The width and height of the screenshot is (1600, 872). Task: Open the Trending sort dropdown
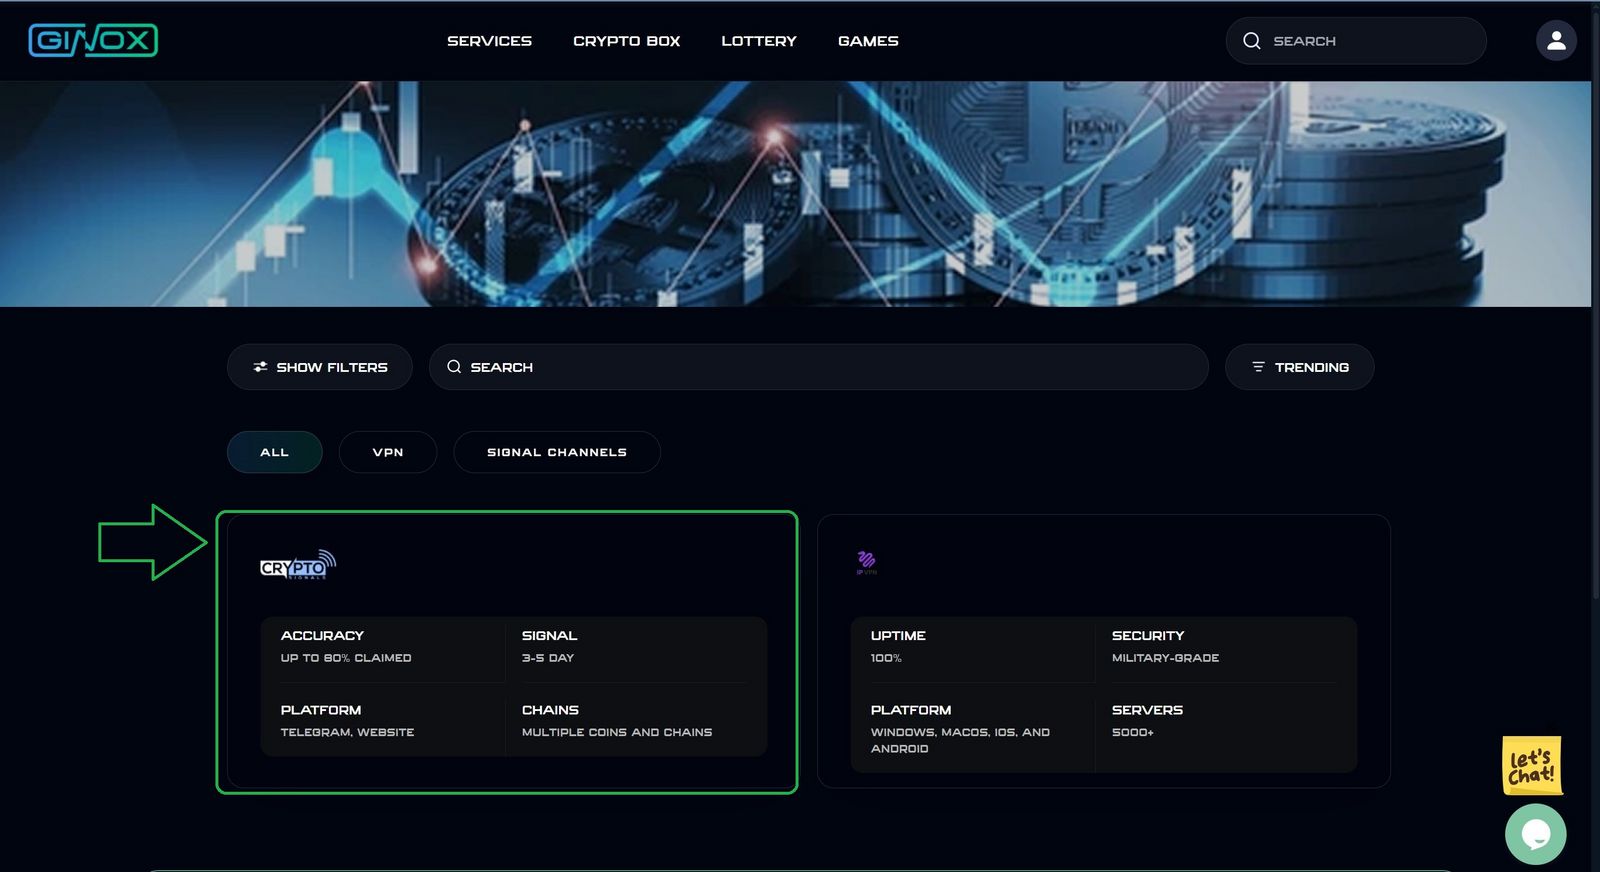(1300, 367)
